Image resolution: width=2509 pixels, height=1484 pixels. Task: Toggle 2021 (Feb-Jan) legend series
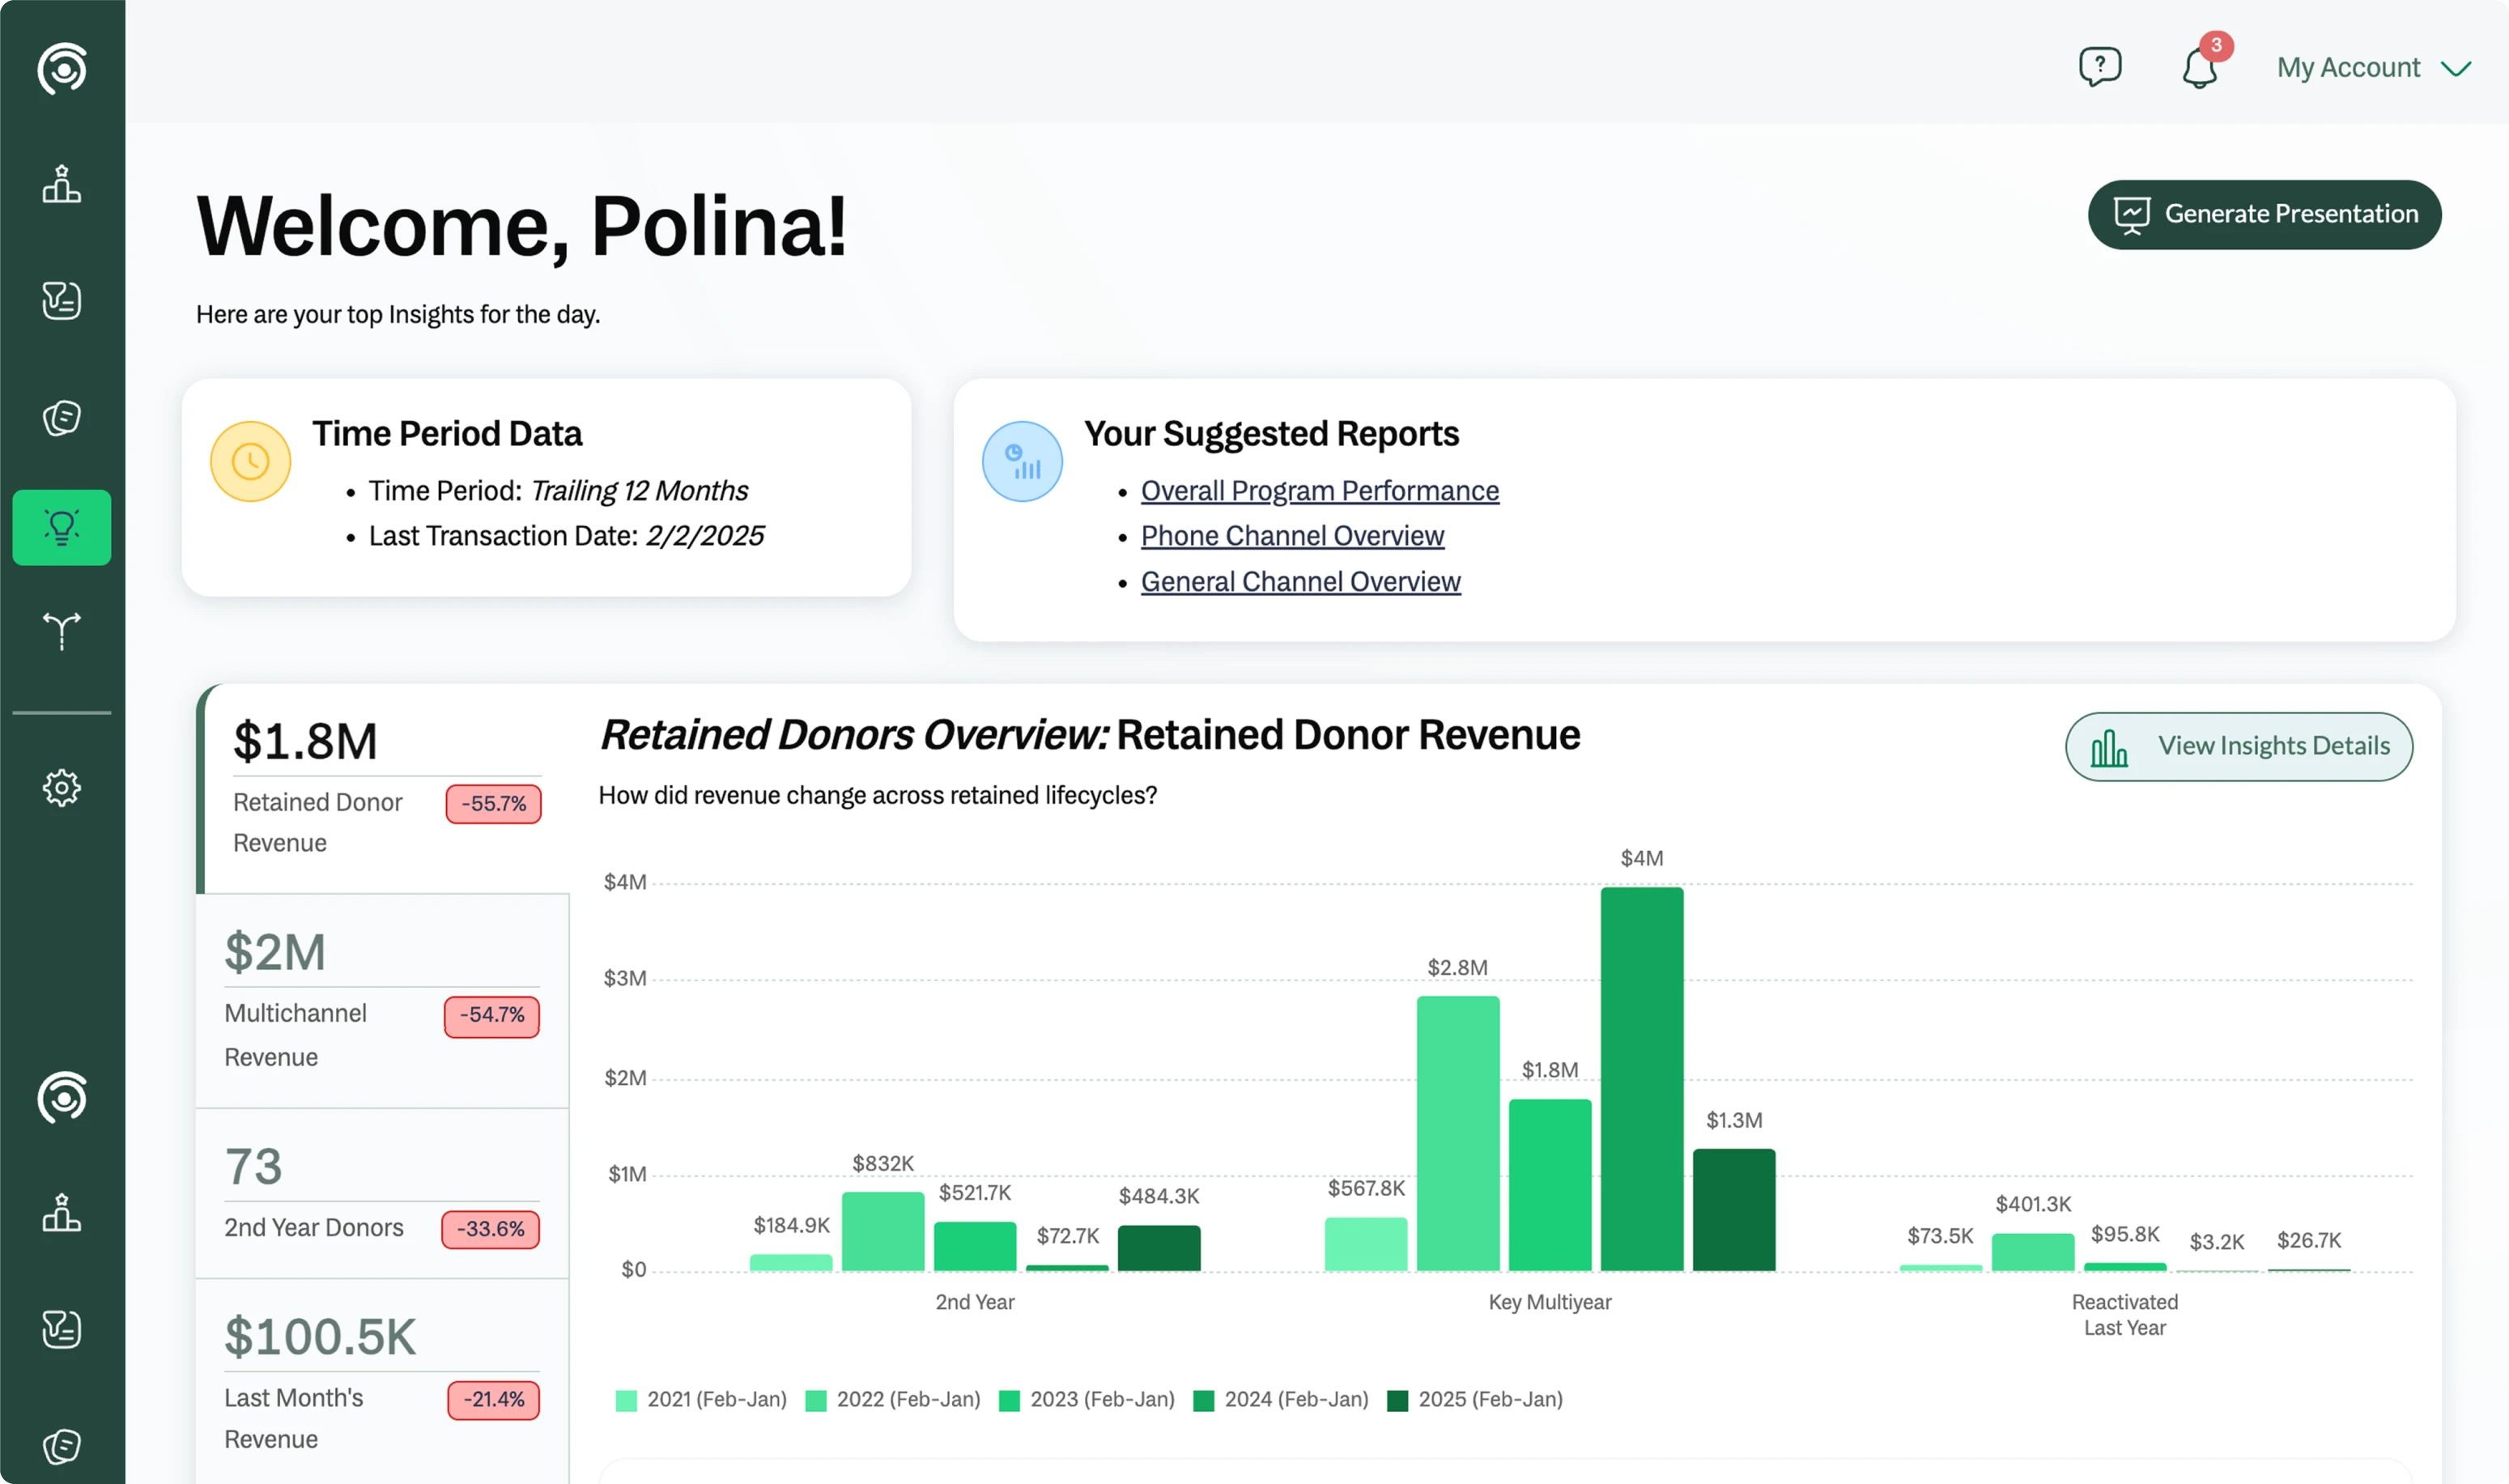(x=716, y=1399)
